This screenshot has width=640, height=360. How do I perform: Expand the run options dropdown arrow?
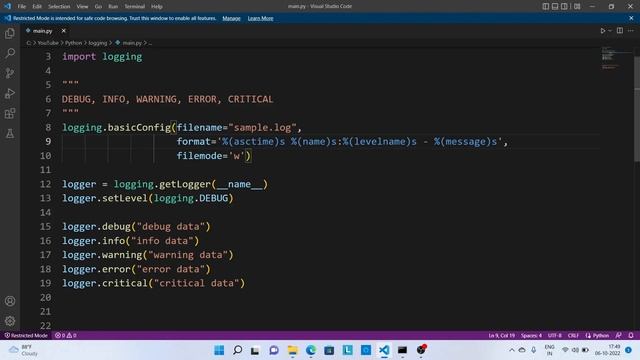pyautogui.click(x=610, y=31)
